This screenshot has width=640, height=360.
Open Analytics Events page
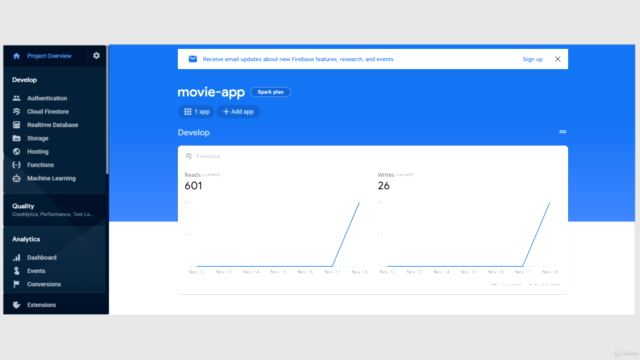click(x=36, y=271)
